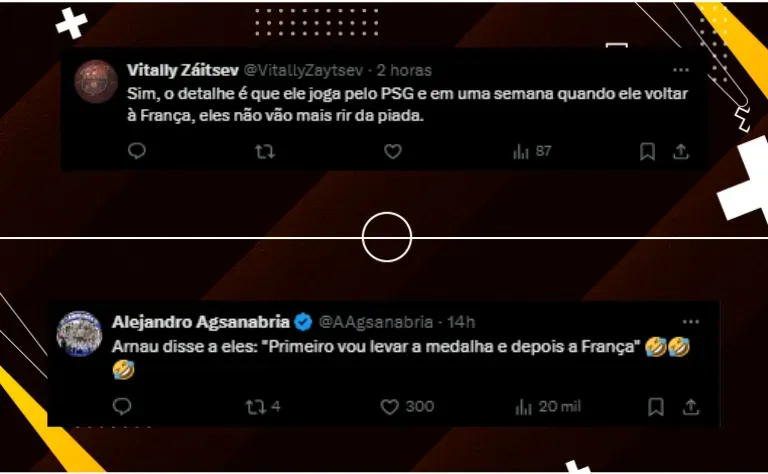Like the tweet about PSG
Image resolution: width=768 pixels, height=474 pixels.
tap(392, 151)
